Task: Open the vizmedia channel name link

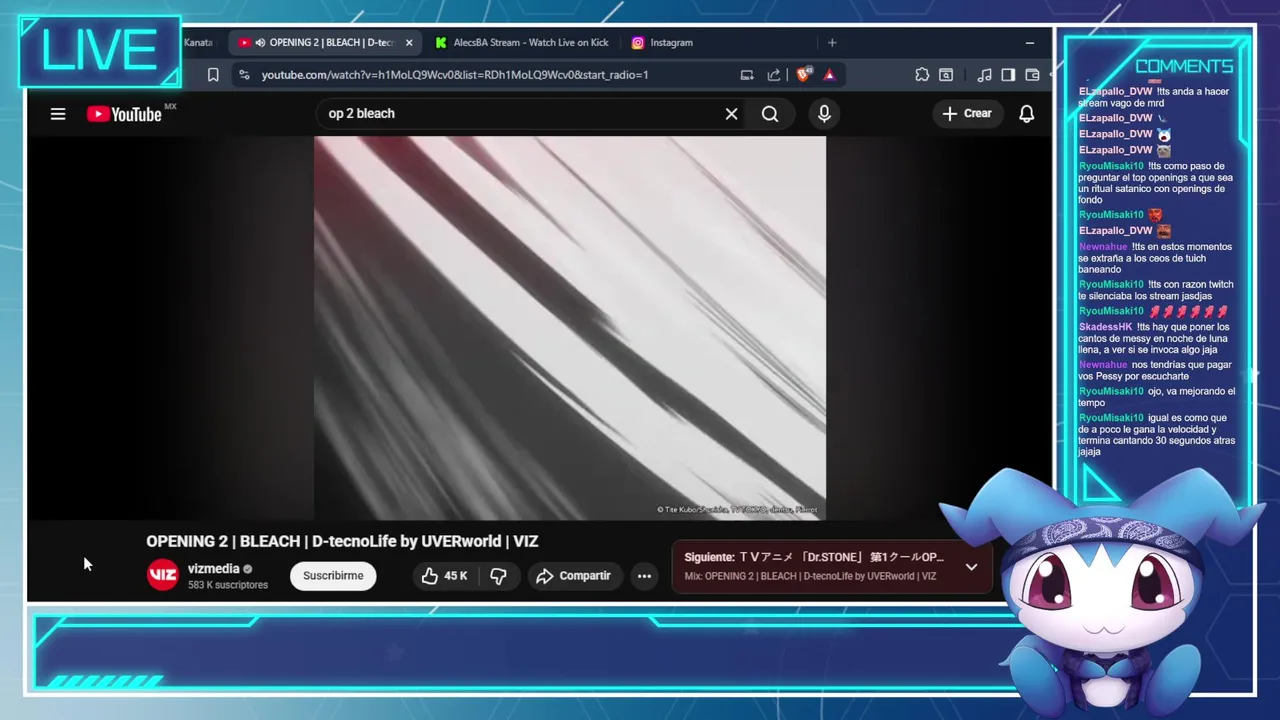Action: click(213, 568)
